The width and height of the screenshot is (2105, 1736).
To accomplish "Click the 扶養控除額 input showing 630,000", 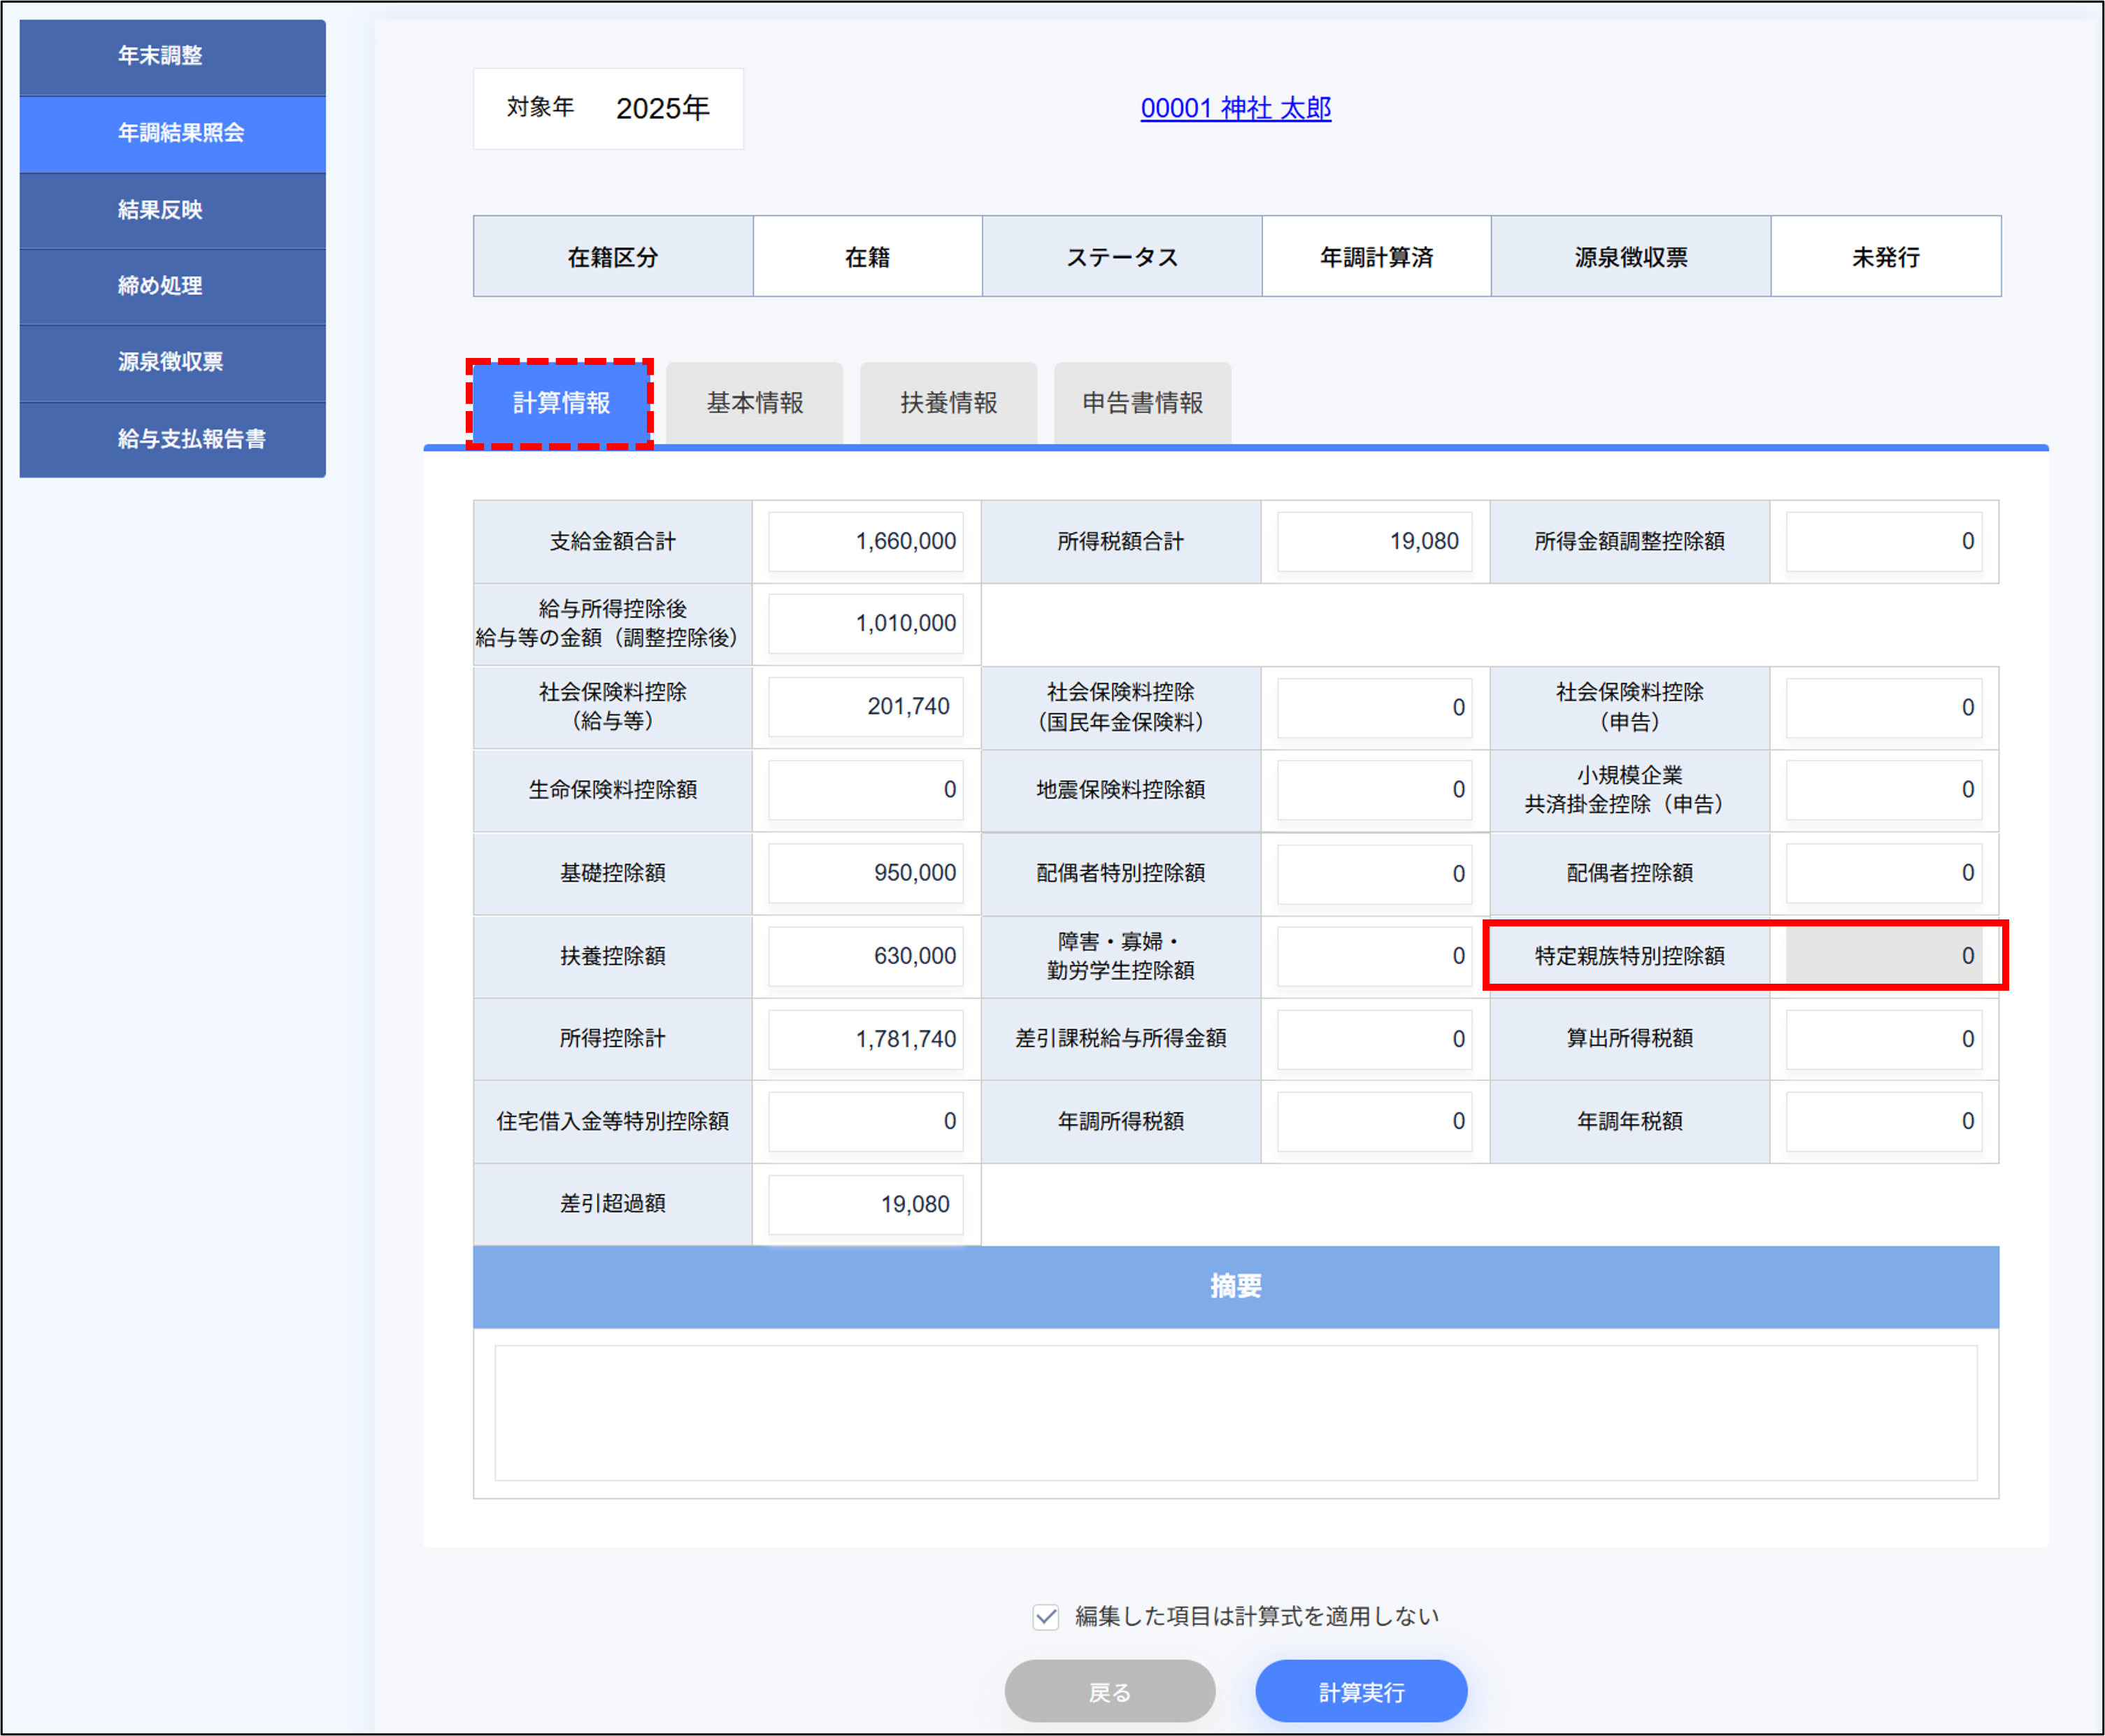I will coord(865,956).
